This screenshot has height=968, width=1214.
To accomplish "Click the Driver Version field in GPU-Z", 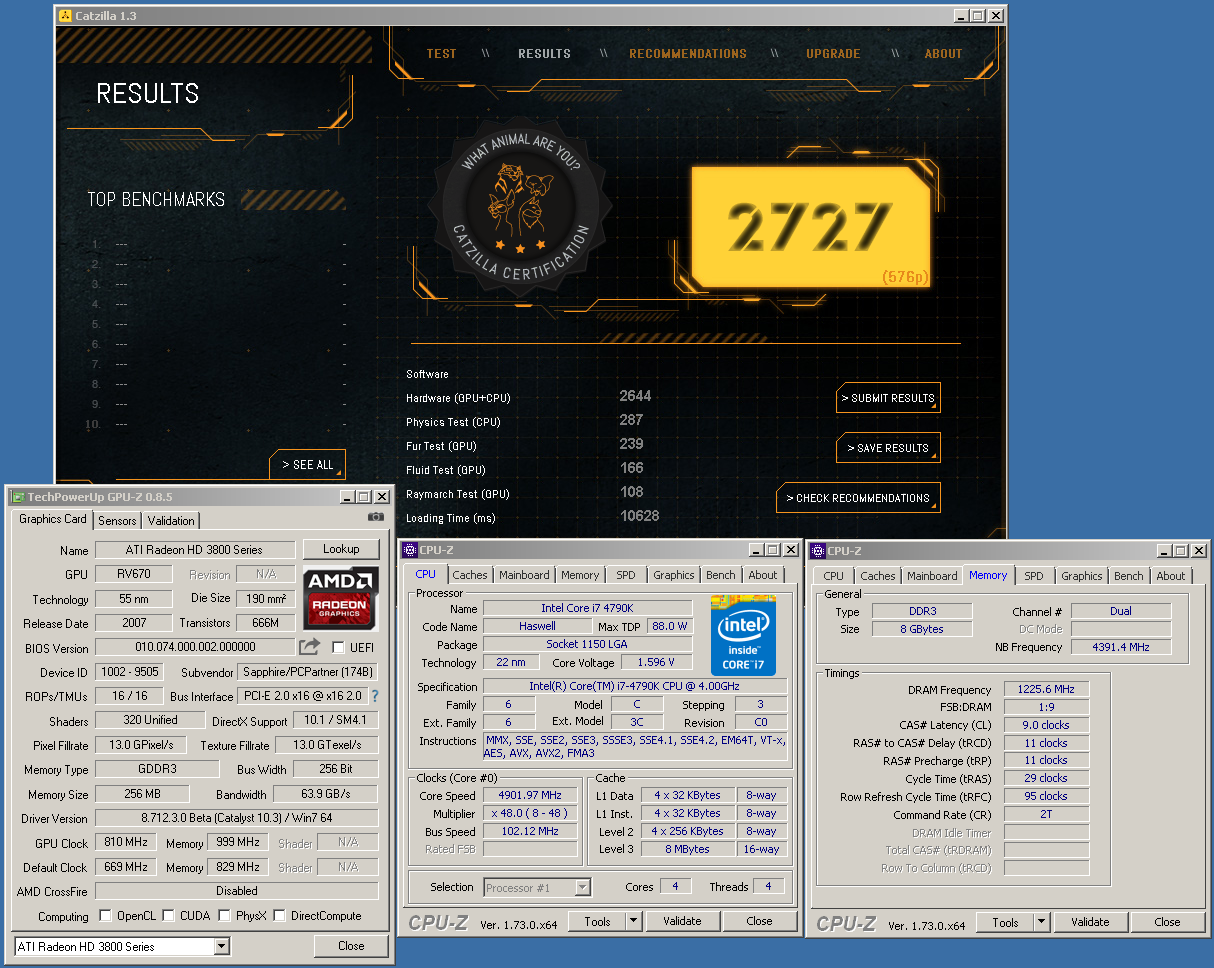I will pyautogui.click(x=237, y=818).
